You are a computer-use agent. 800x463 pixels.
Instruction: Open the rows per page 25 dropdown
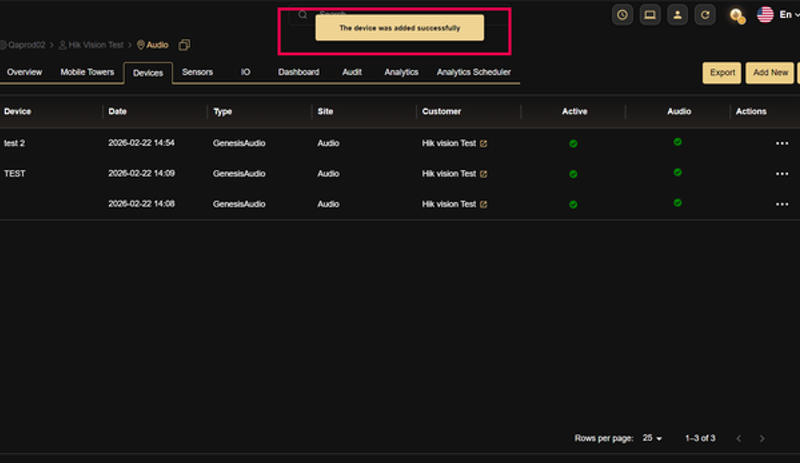(652, 438)
